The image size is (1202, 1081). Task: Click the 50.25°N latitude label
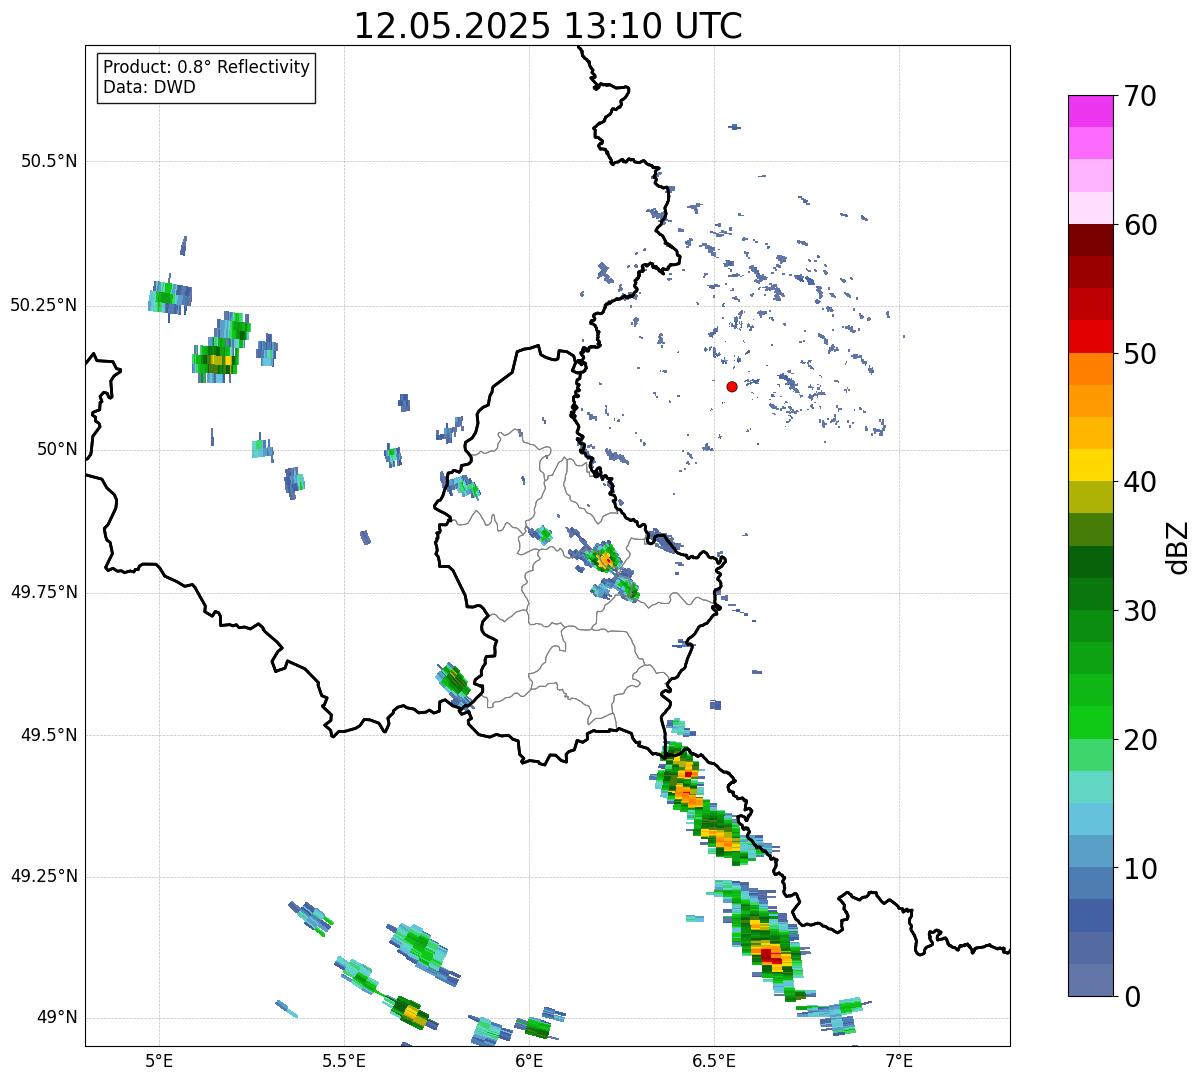[x=44, y=305]
